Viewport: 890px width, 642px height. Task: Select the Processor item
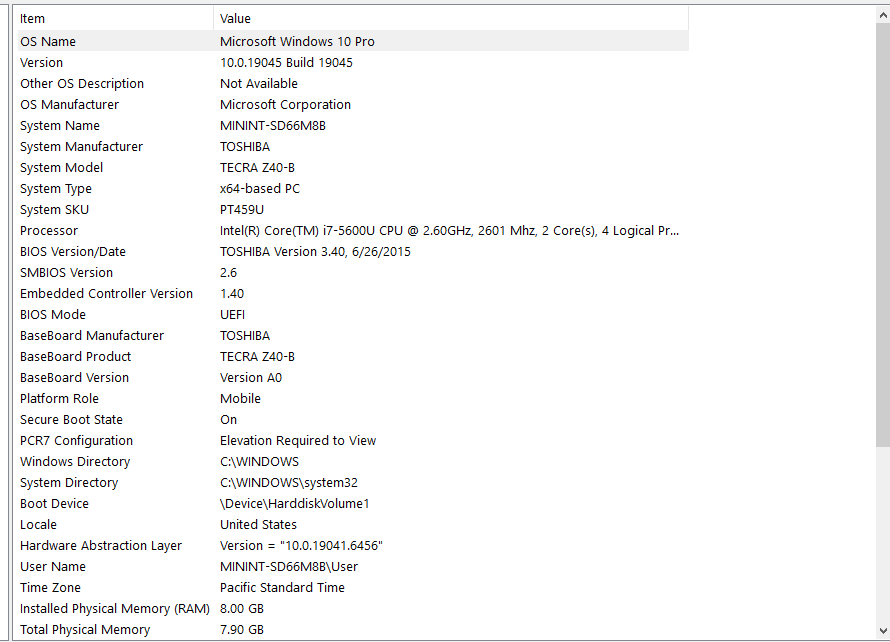pos(49,230)
